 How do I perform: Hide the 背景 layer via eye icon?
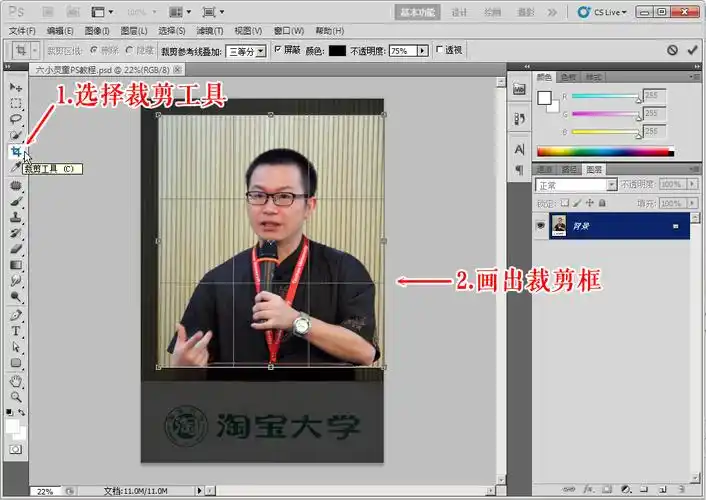[x=541, y=226]
